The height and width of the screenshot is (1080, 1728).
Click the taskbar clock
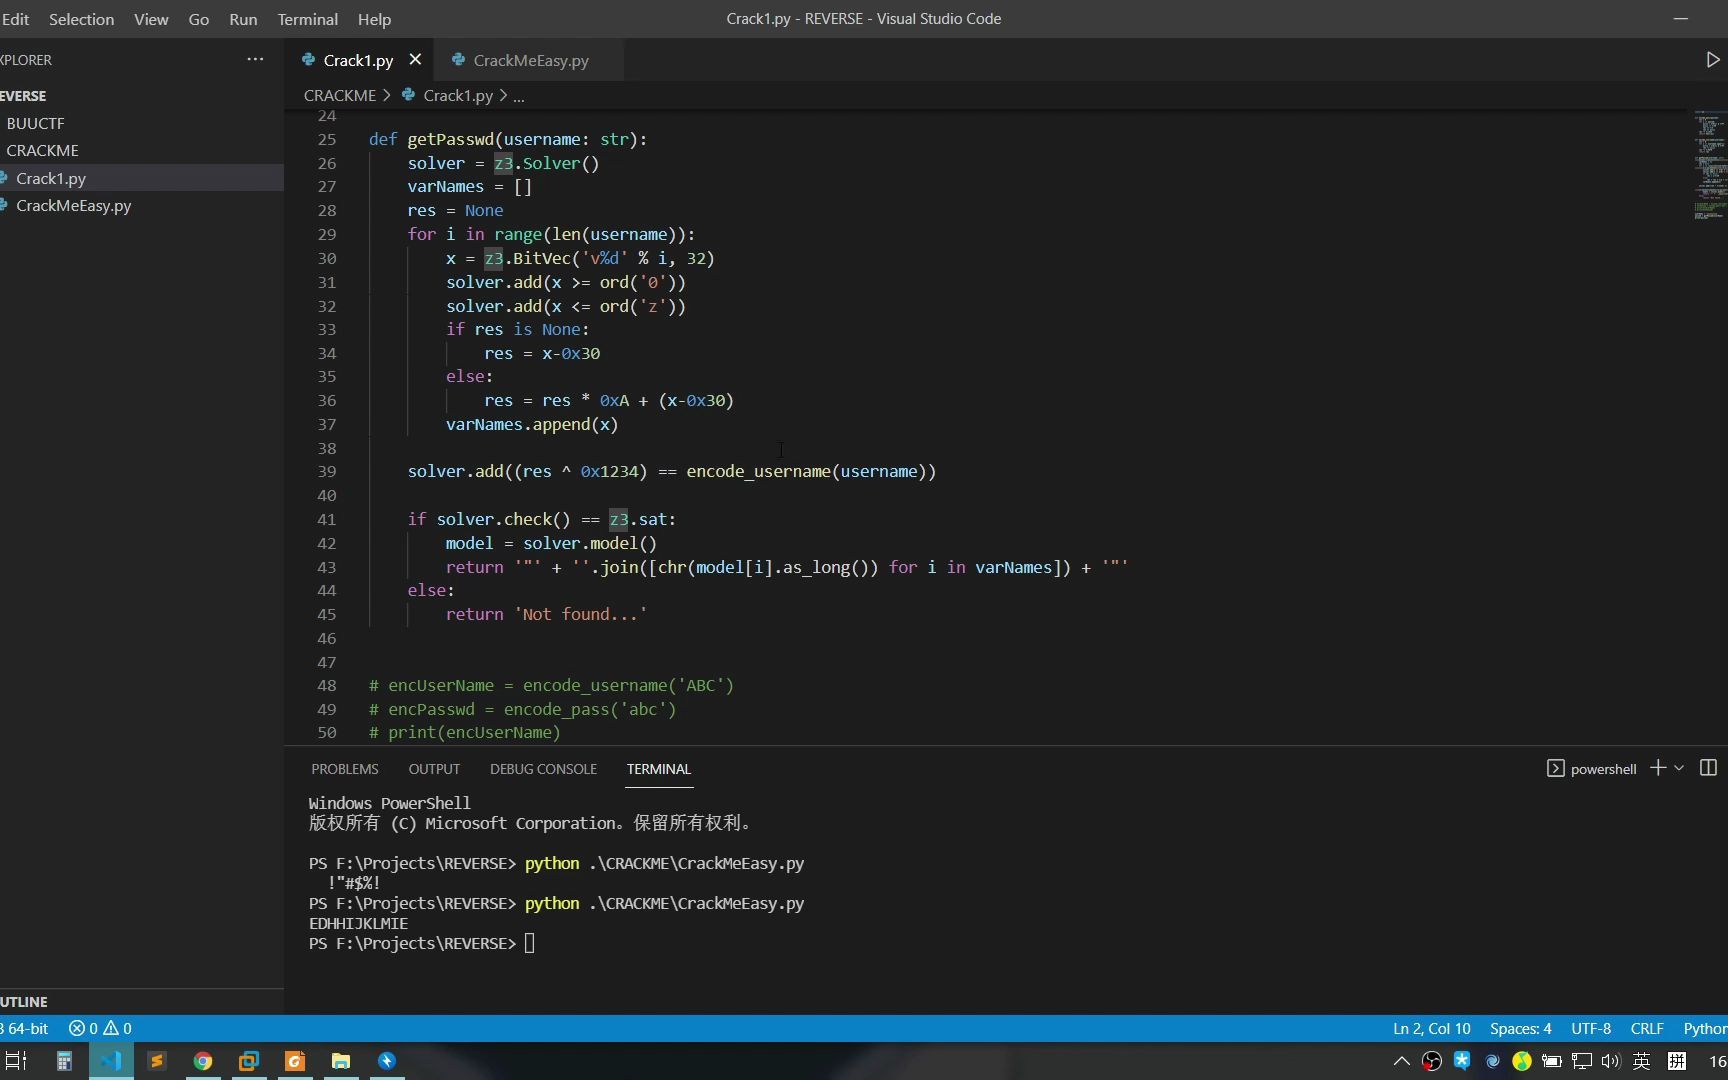coord(1717,1061)
